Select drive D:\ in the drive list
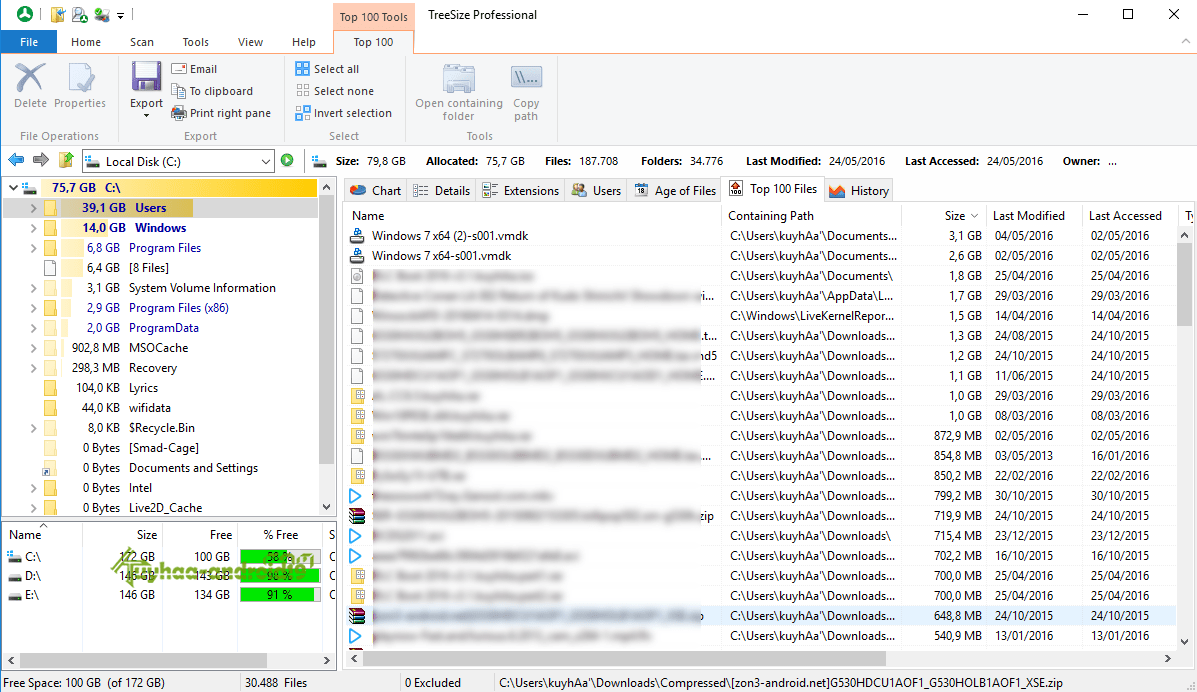 tap(33, 576)
